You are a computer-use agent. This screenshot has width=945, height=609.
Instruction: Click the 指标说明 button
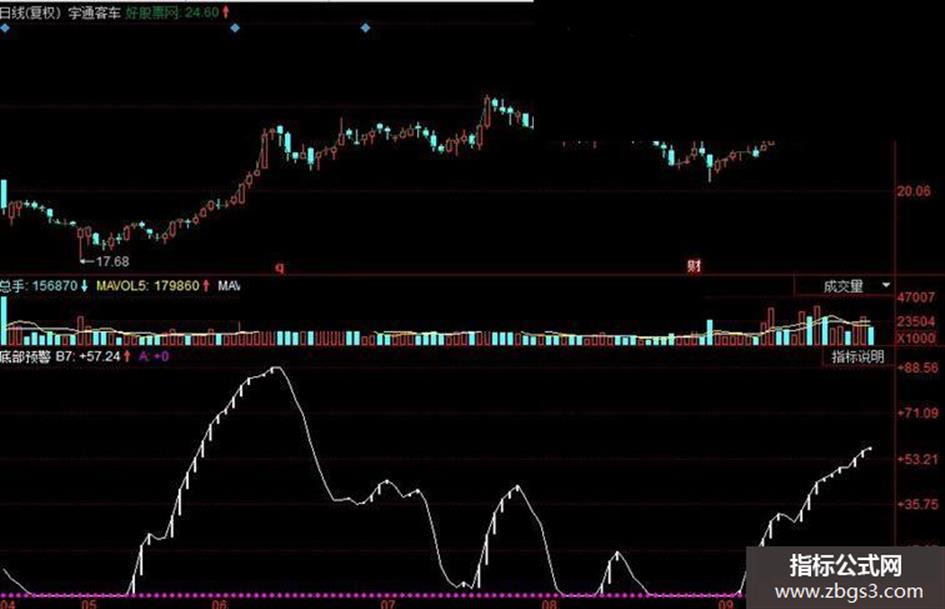858,357
